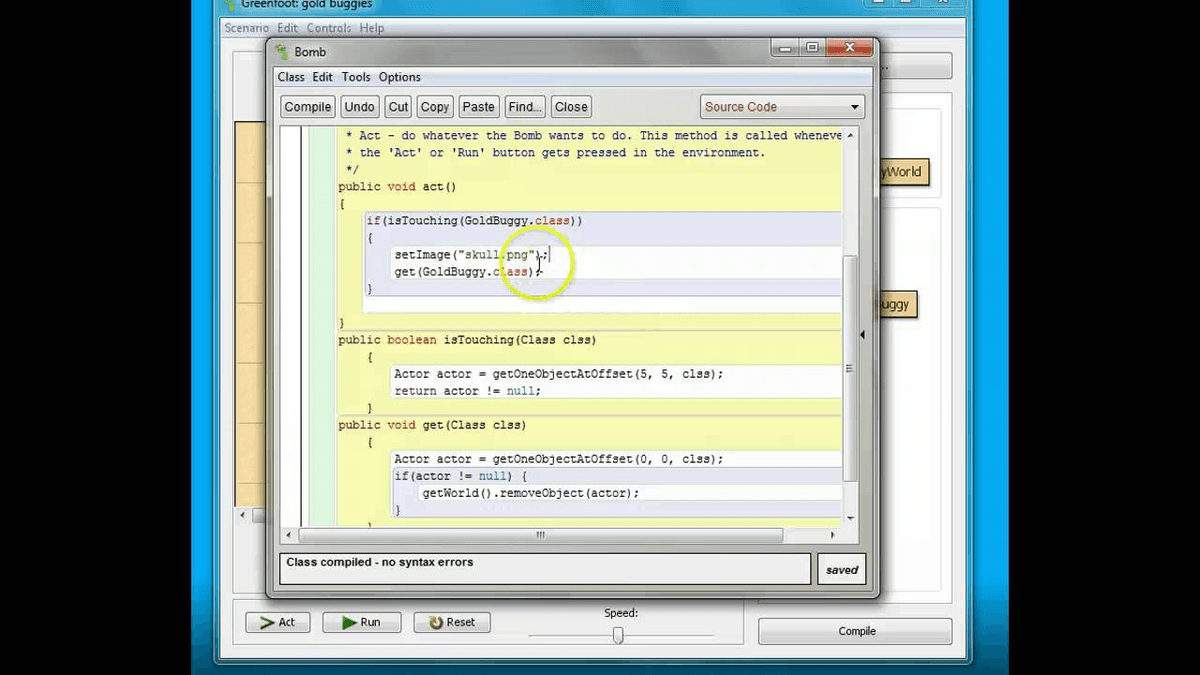This screenshot has width=1200, height=675.
Task: Open the Greenfoot Scenario menu
Action: pyautogui.click(x=246, y=28)
